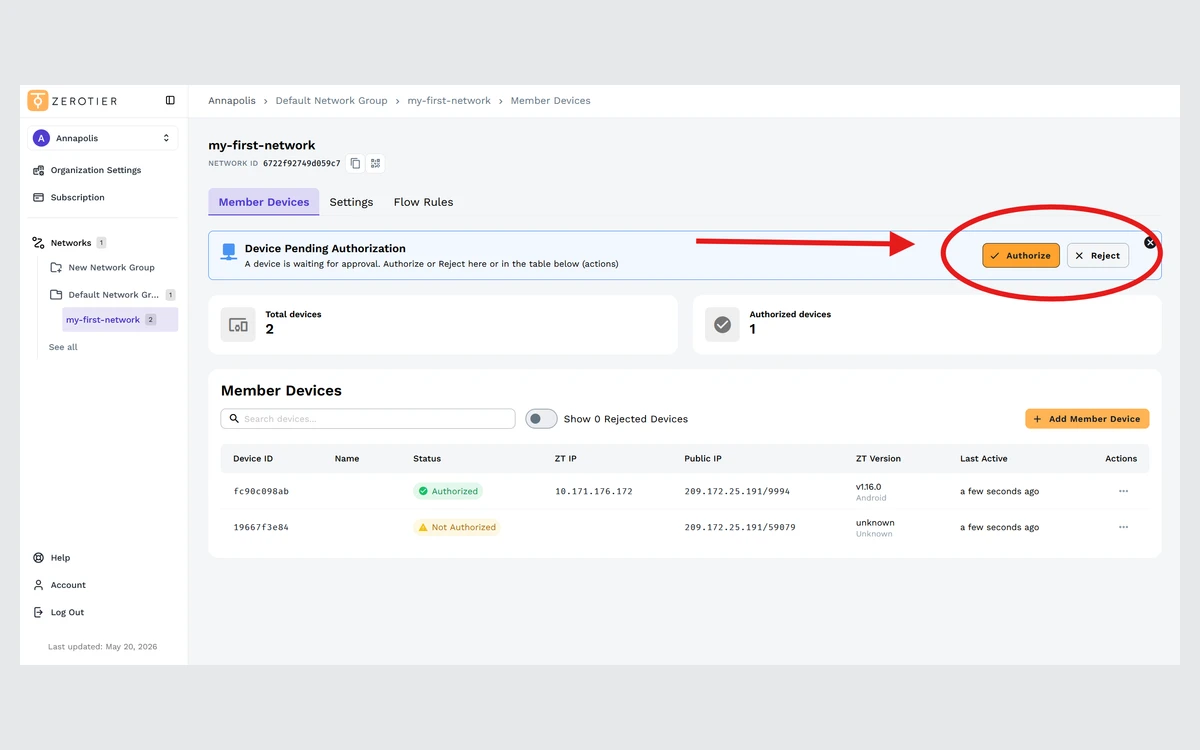The width and height of the screenshot is (1200, 750).
Task: Switch to the Flow Rules tab
Action: (x=423, y=202)
